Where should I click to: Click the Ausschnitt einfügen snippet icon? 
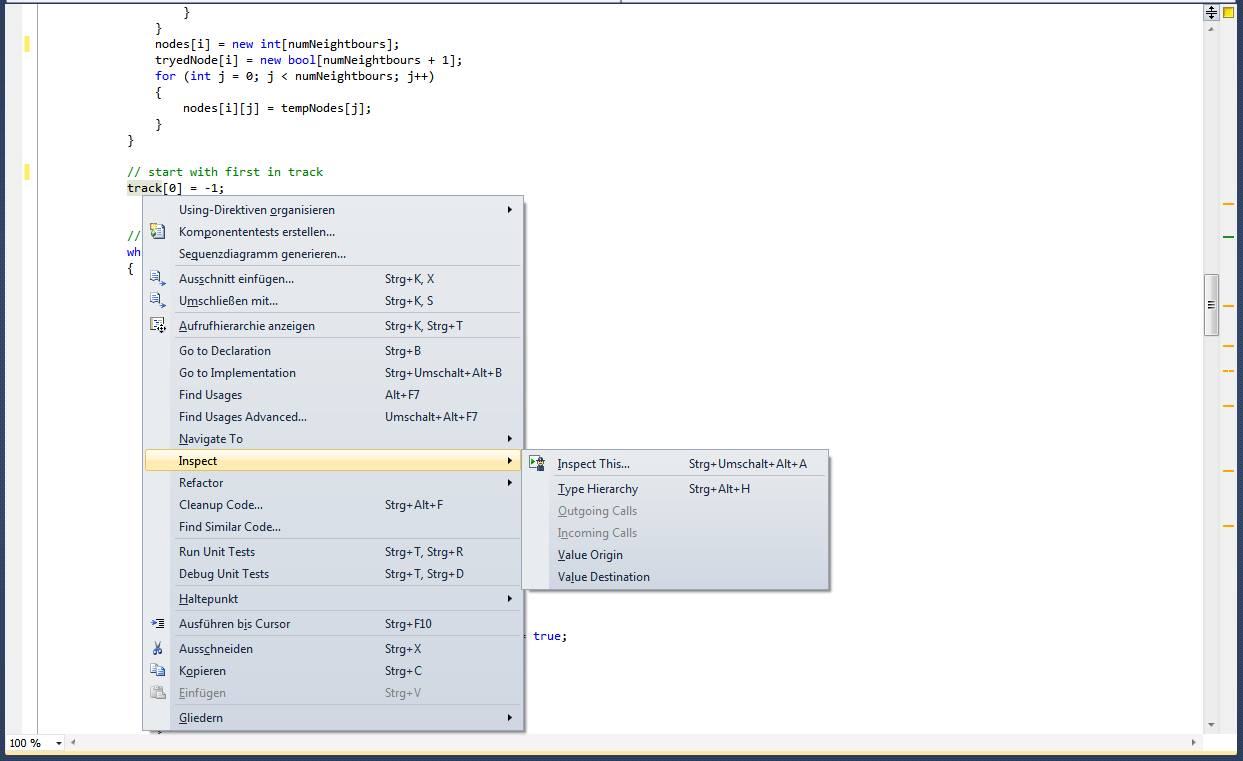tap(157, 279)
